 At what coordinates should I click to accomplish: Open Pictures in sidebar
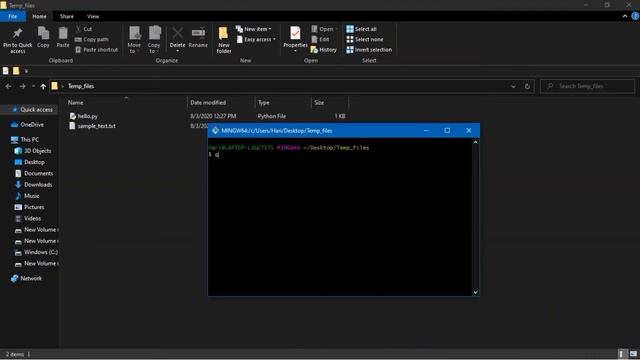[x=29, y=207]
